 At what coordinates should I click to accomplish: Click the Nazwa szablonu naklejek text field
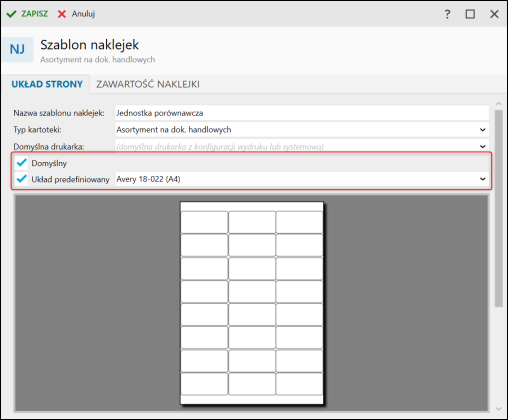click(302, 113)
